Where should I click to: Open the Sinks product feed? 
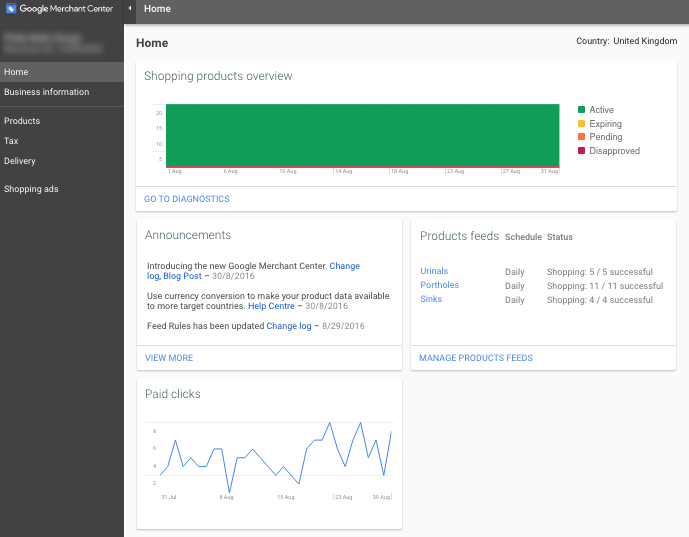coord(431,300)
